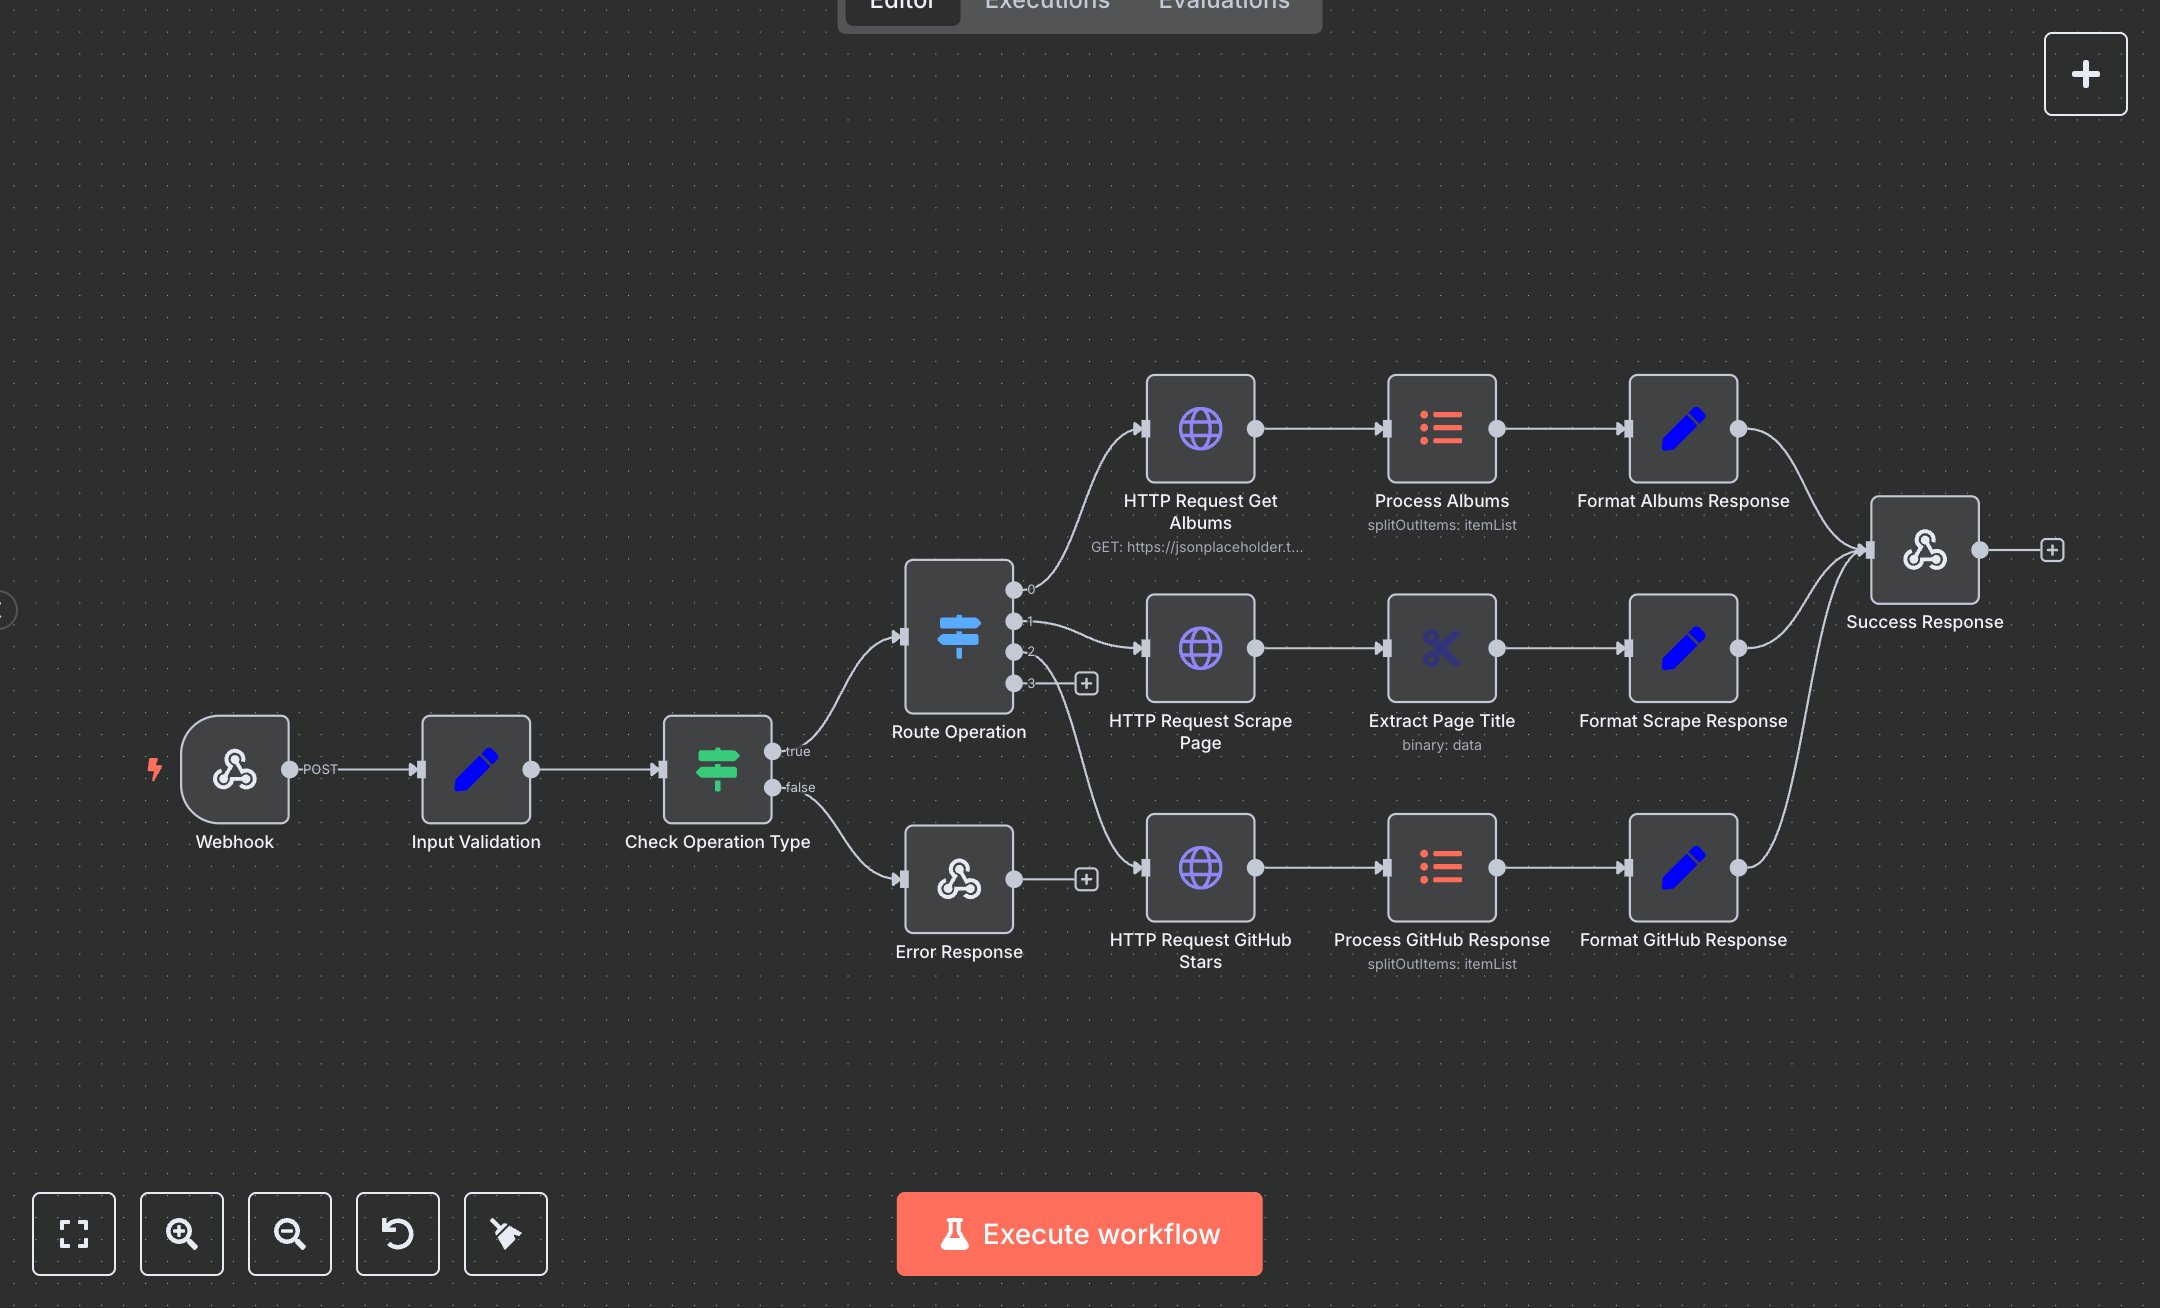Viewport: 2160px width, 1308px height.
Task: Click the Check Operation Type switch icon
Action: [x=716, y=768]
